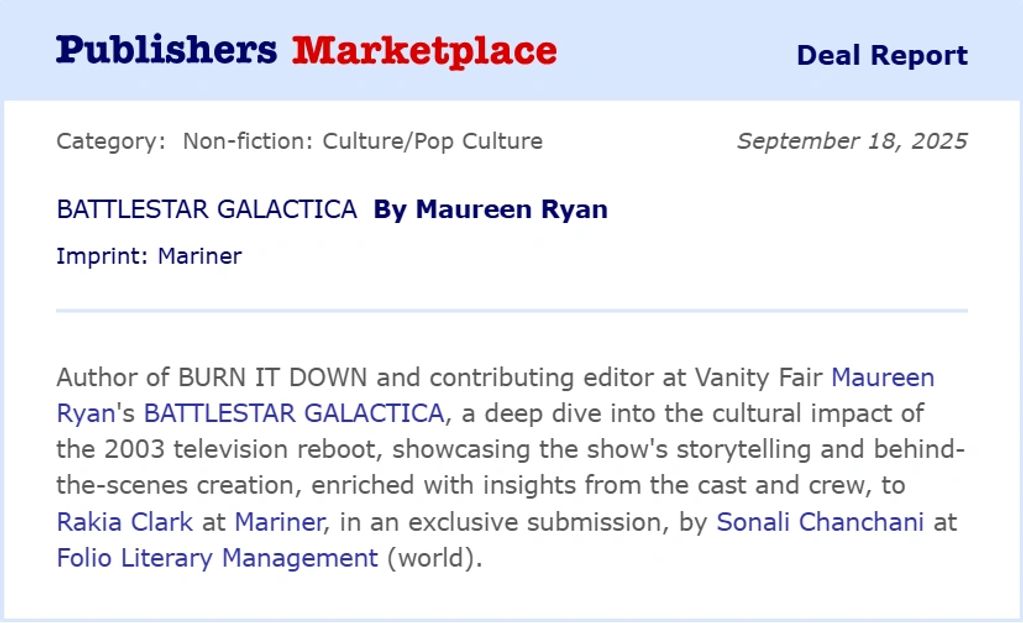The image size is (1023, 623).
Task: Open the BATTLESTAR GALACTICA title heading
Action: [x=207, y=209]
